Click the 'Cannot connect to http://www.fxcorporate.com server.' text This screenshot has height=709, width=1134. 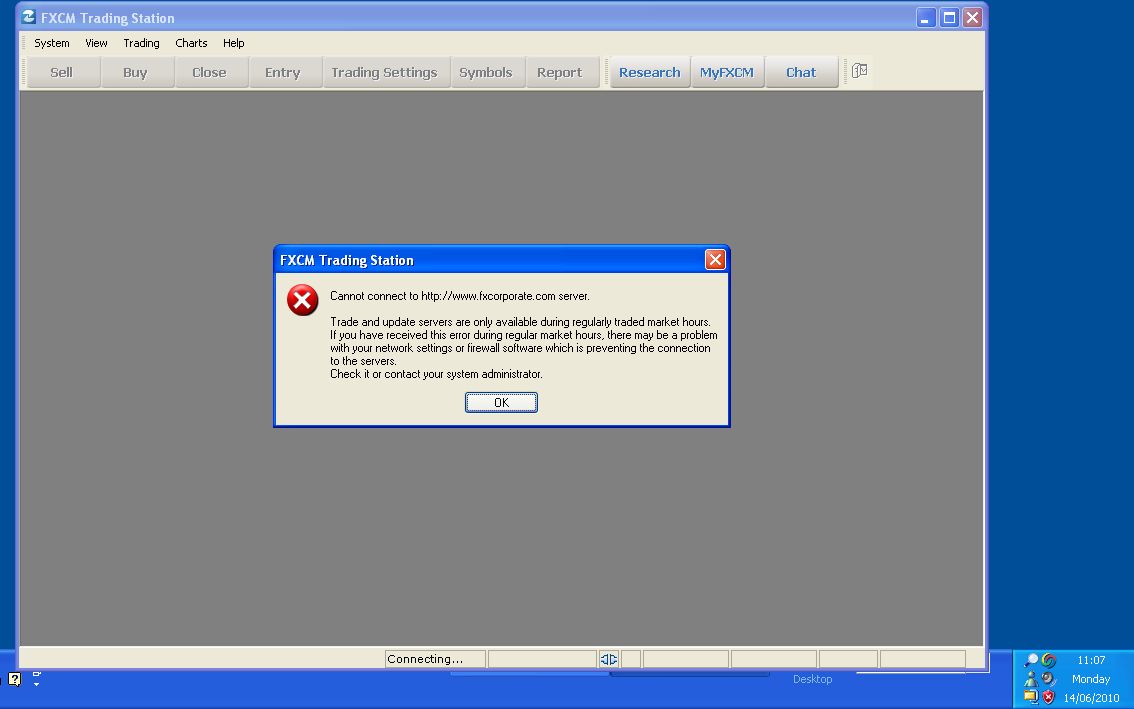pyautogui.click(x=459, y=296)
